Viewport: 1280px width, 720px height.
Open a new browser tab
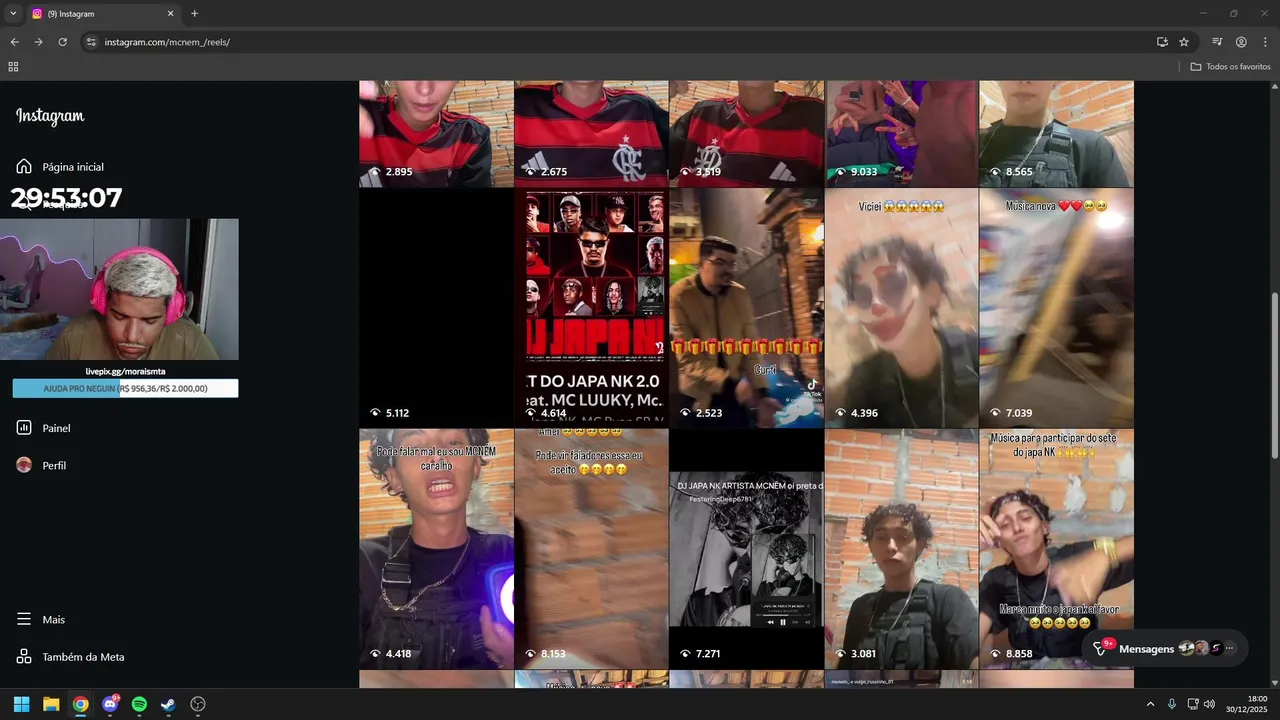(194, 14)
